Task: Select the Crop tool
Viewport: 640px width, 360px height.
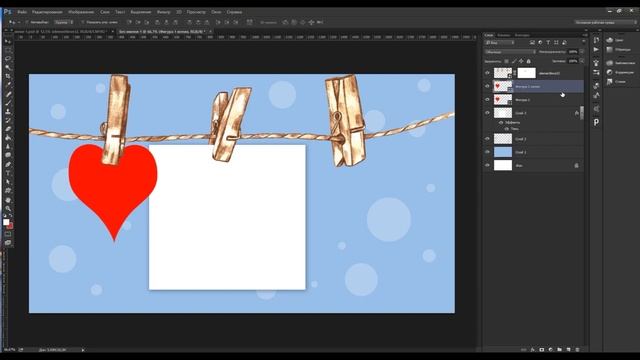Action: point(8,76)
